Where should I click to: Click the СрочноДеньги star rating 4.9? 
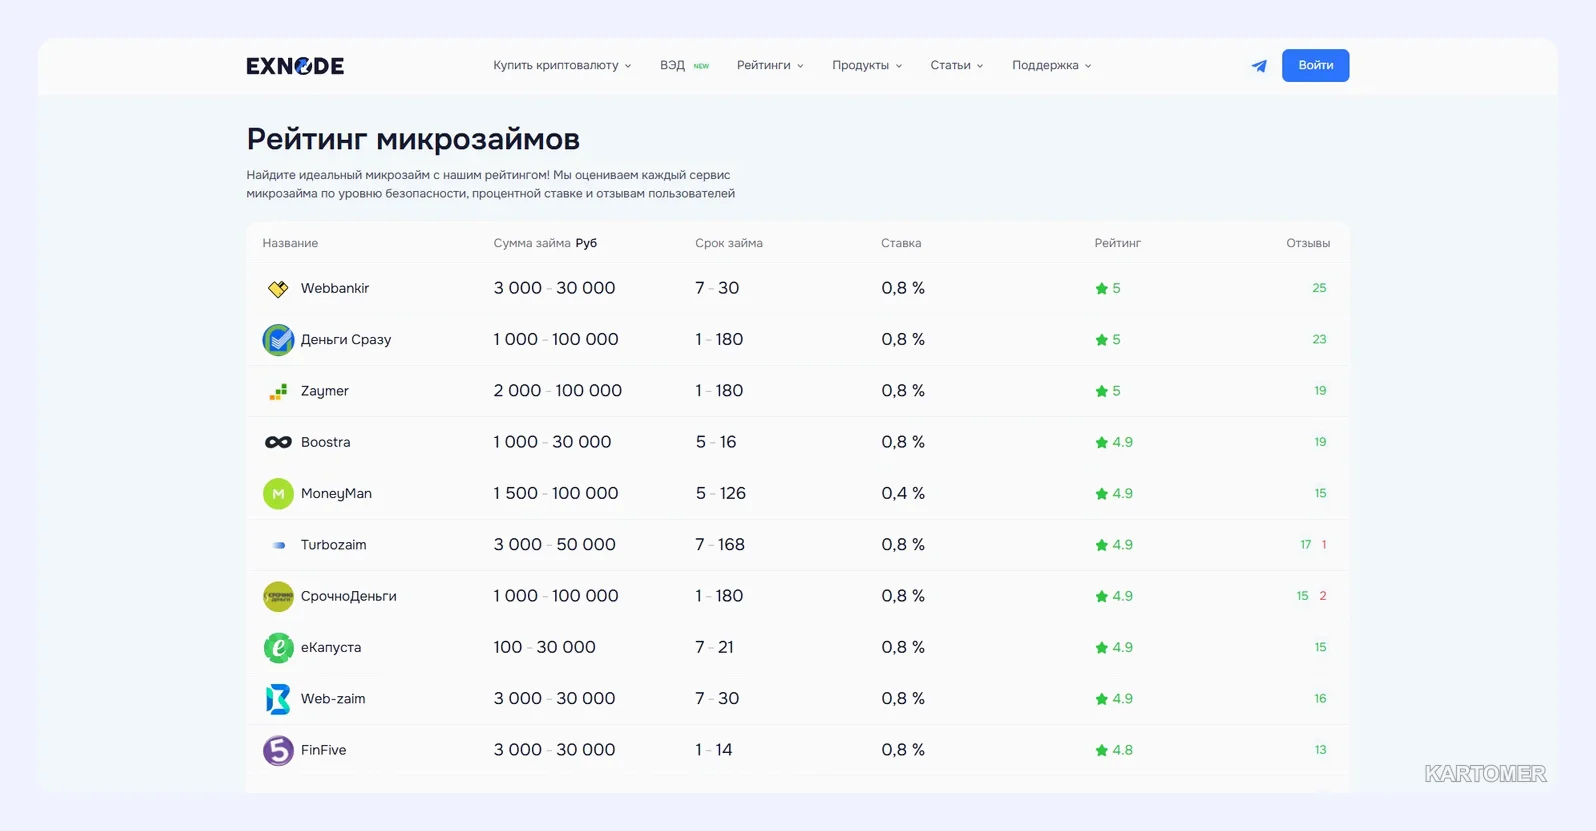click(1114, 596)
